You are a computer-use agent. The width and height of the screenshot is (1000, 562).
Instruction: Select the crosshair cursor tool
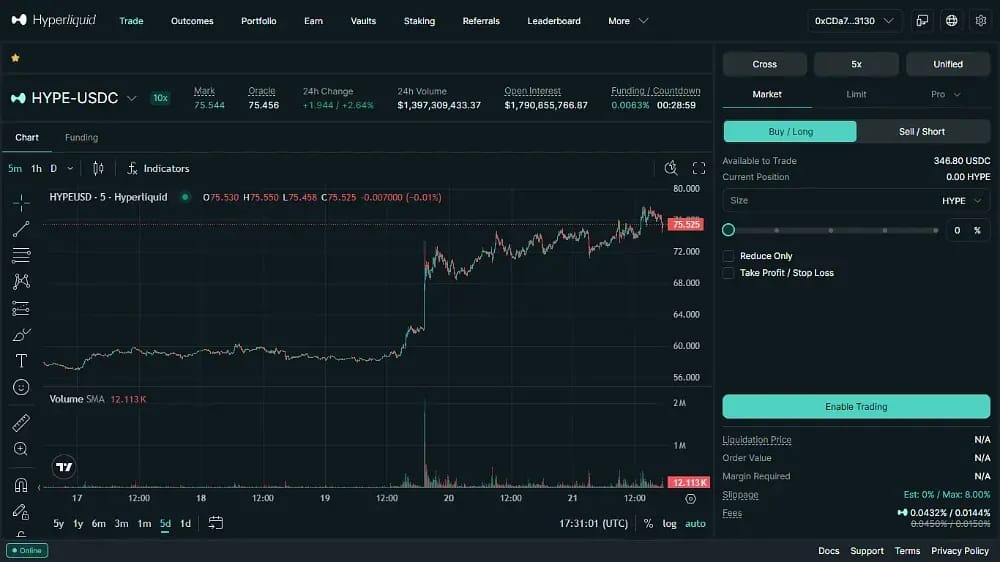[21, 203]
